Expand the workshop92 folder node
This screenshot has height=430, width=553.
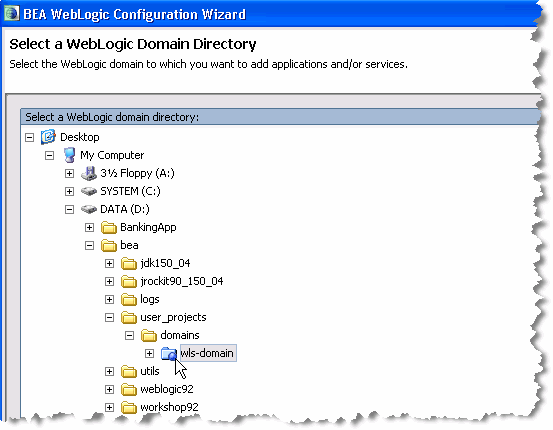tap(109, 407)
